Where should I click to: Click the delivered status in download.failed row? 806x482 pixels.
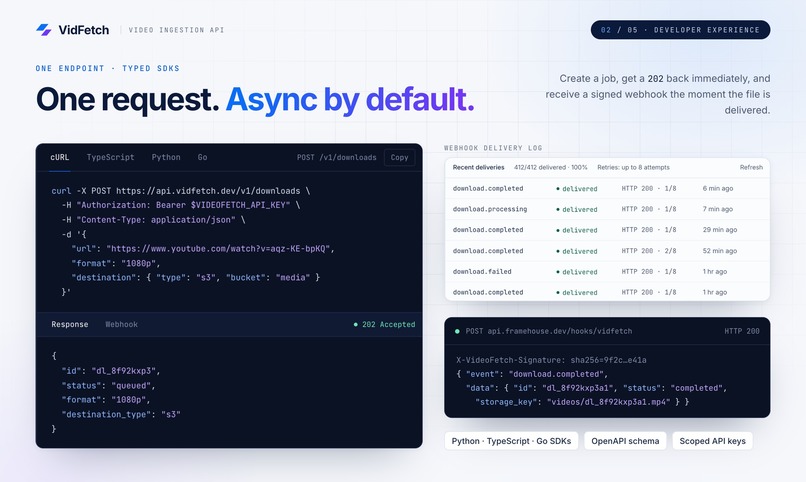pos(577,272)
